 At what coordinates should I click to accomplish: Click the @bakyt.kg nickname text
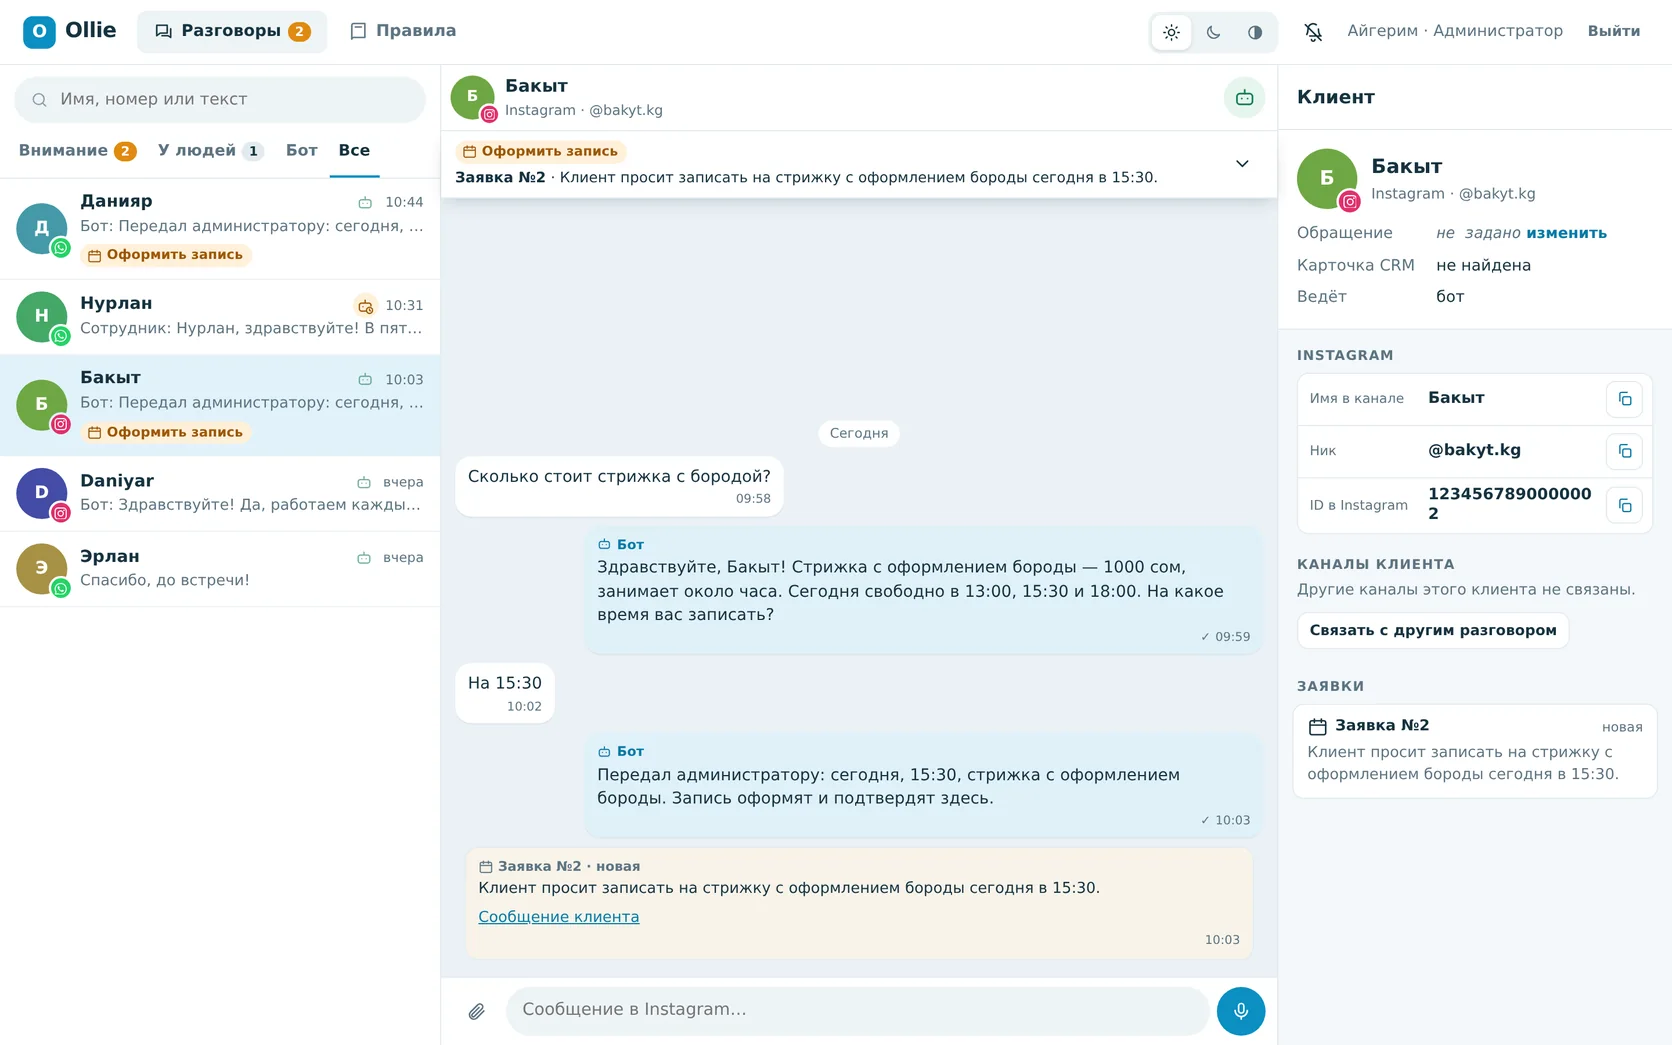pos(1474,450)
